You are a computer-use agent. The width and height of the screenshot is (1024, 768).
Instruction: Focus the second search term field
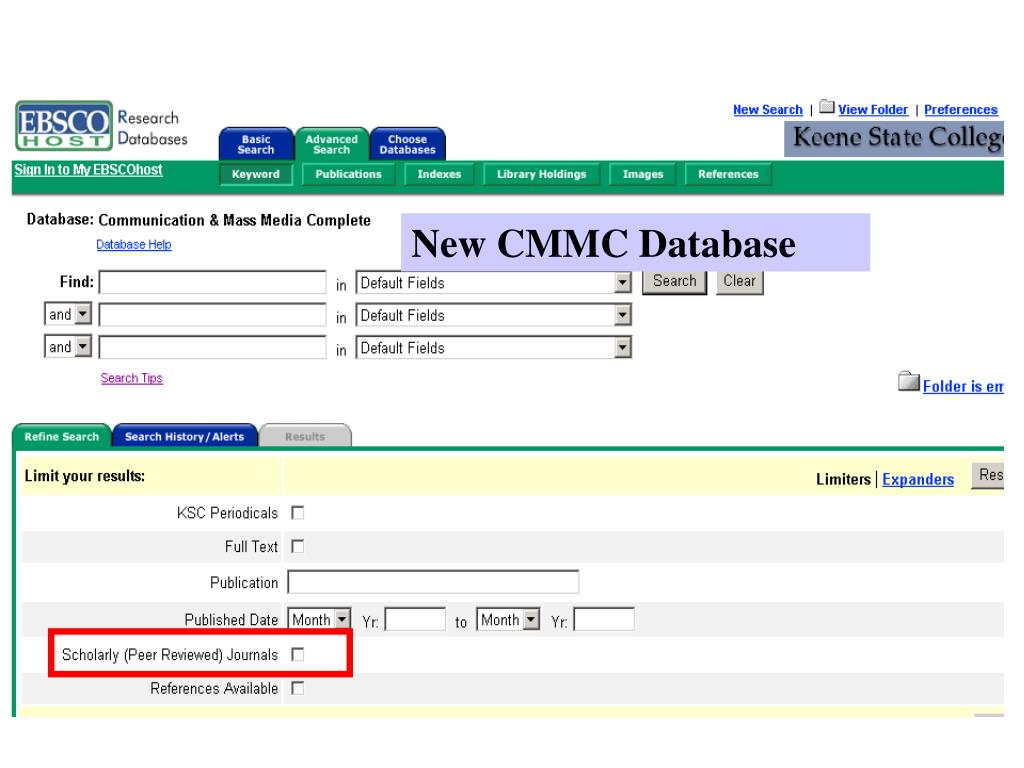(212, 315)
